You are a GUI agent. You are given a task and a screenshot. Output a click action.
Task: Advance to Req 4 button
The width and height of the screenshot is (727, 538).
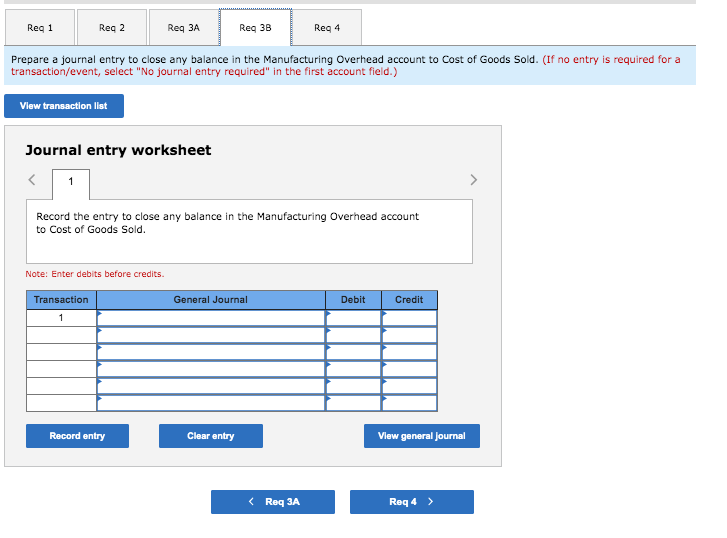click(x=412, y=502)
